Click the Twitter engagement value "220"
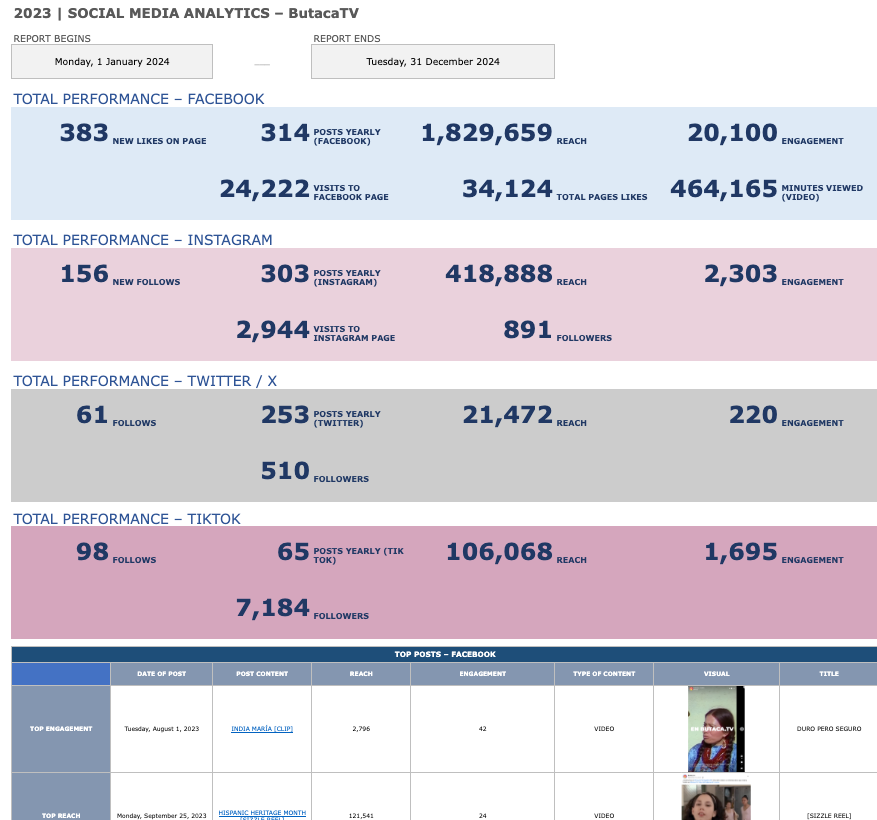The image size is (877, 820). [753, 415]
